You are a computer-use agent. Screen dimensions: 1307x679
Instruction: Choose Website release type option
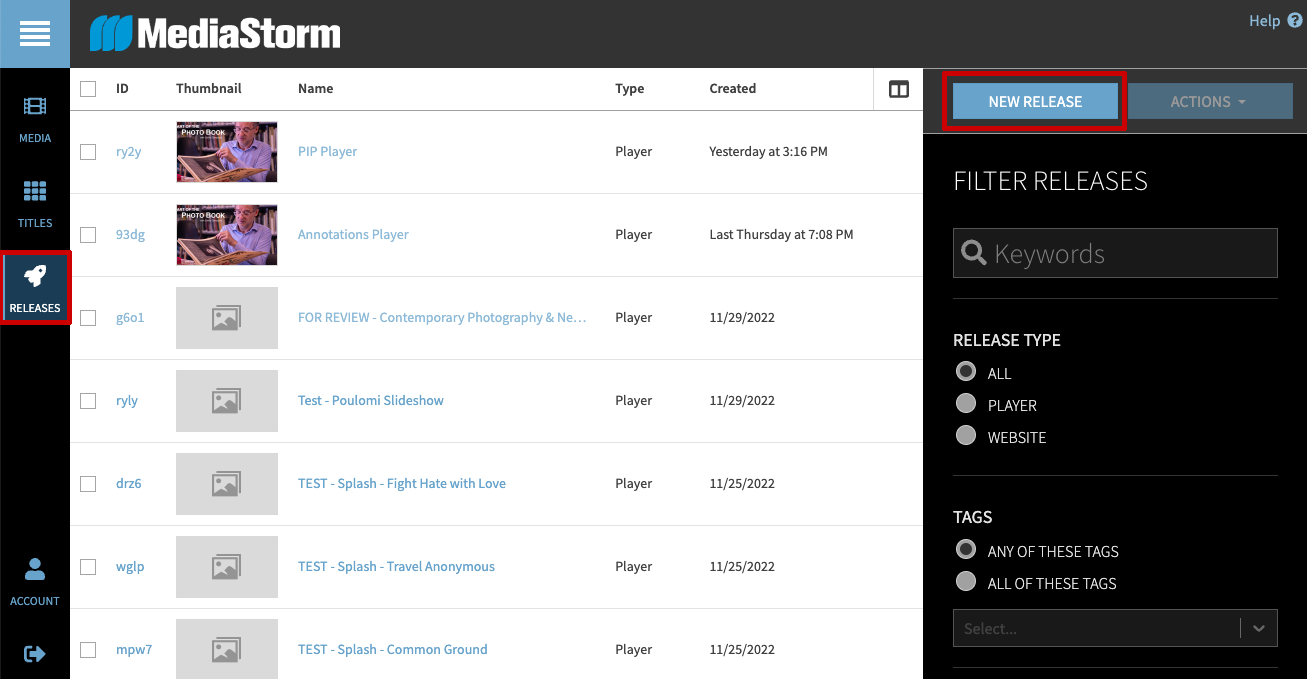pos(966,436)
